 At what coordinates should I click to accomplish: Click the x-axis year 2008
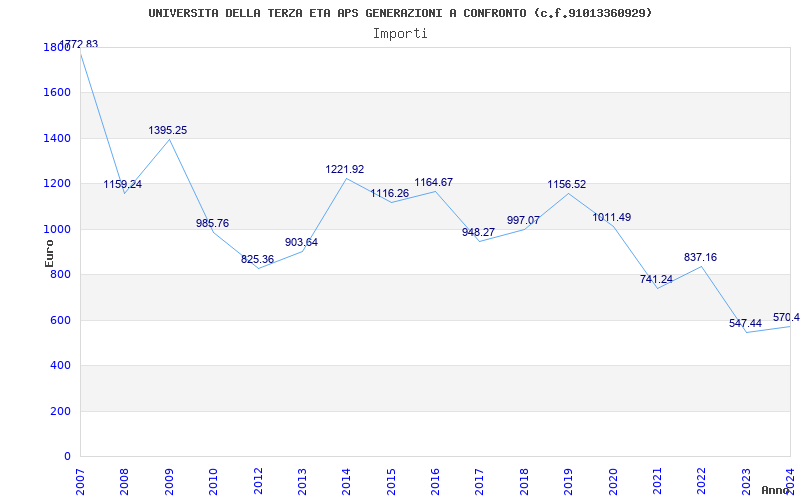125,482
